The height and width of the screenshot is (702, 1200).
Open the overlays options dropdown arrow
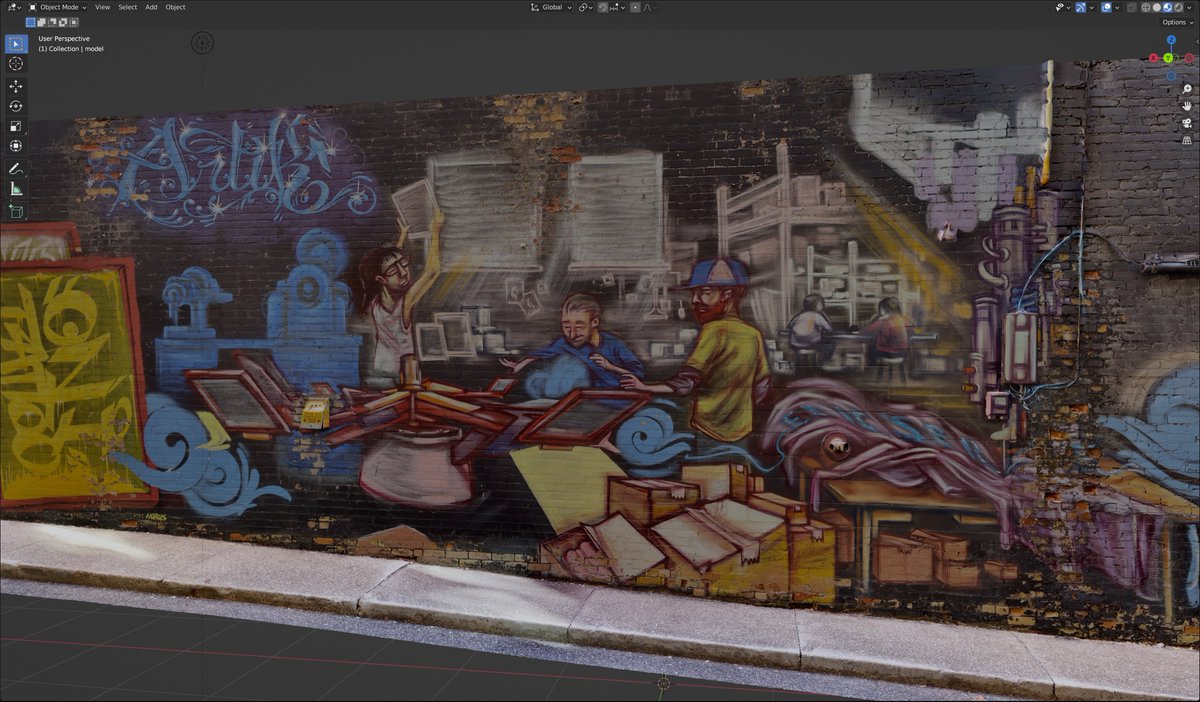coord(1117,7)
